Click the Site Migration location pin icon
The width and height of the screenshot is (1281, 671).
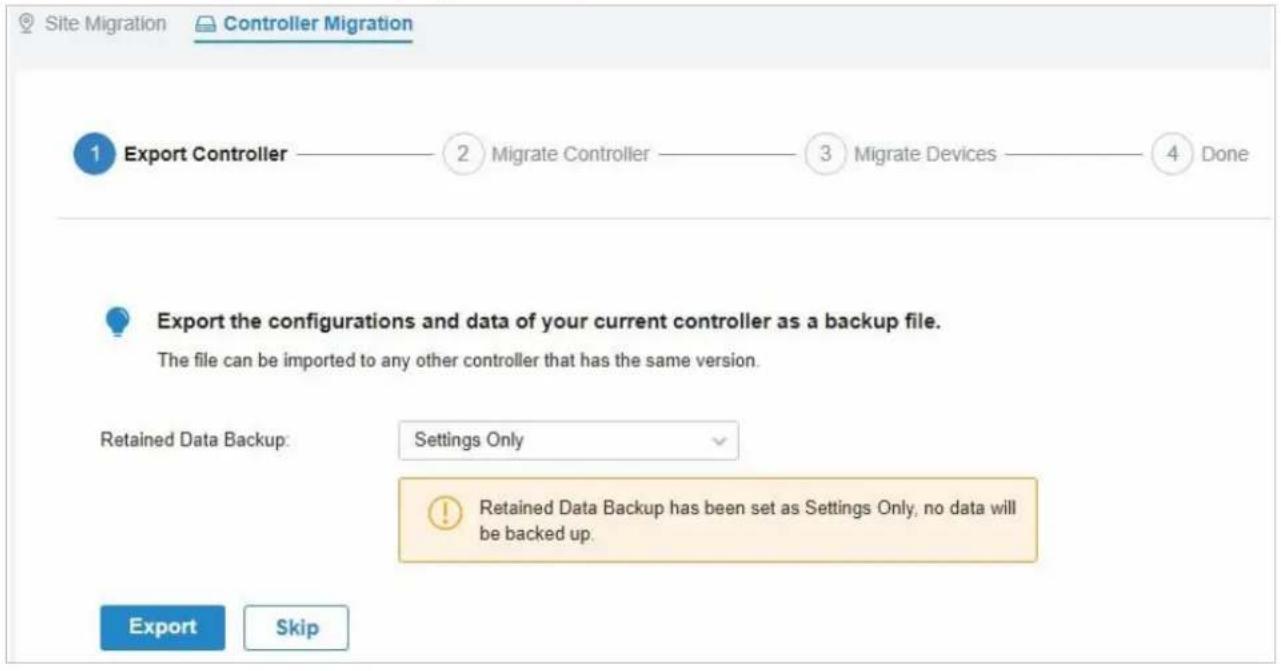pos(27,23)
